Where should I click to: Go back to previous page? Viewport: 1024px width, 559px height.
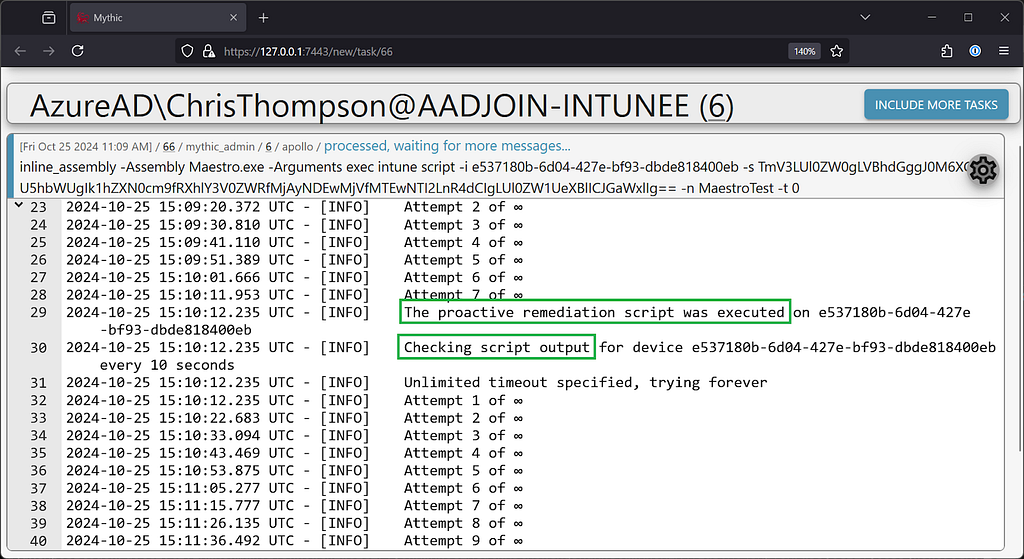[20, 51]
